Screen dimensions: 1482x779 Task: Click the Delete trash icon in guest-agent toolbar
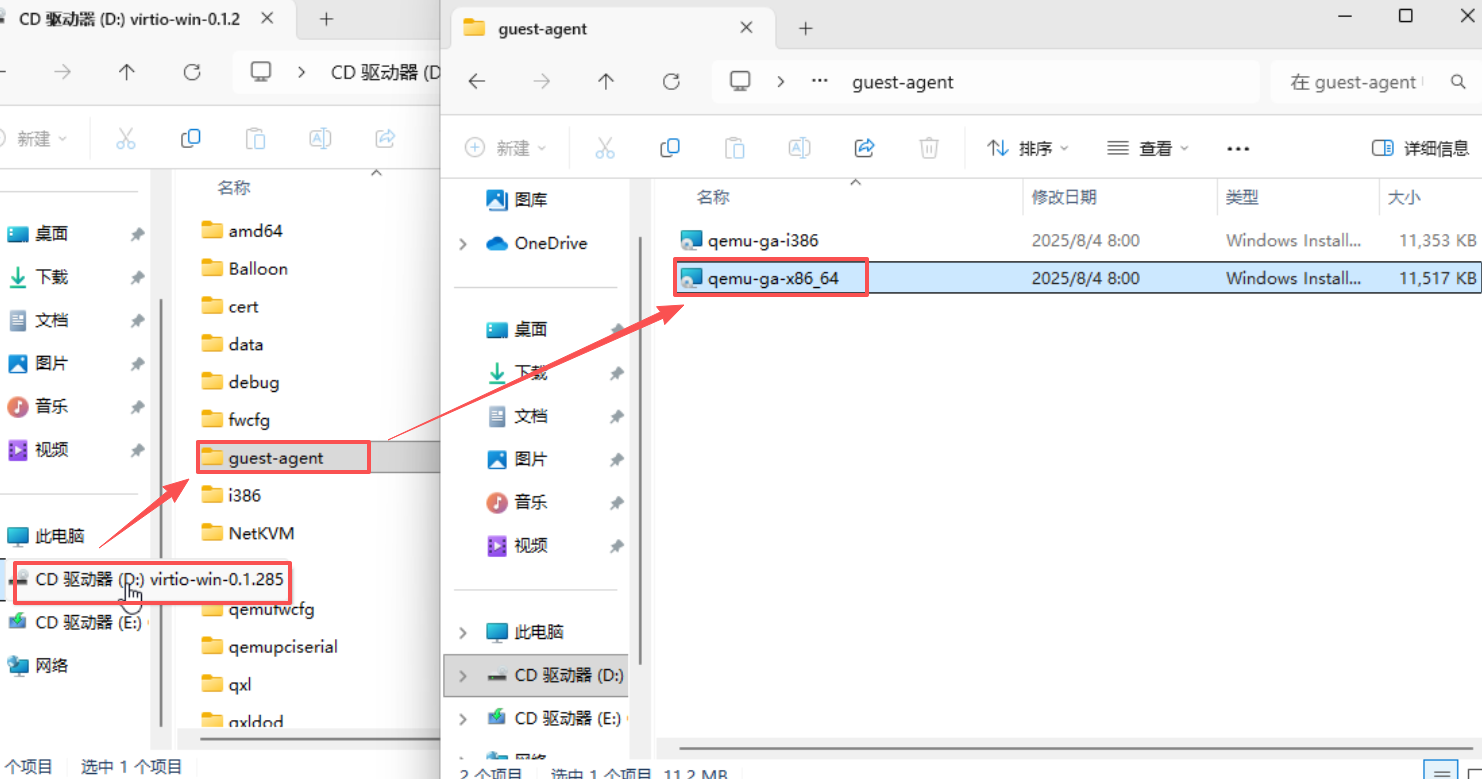pos(929,148)
